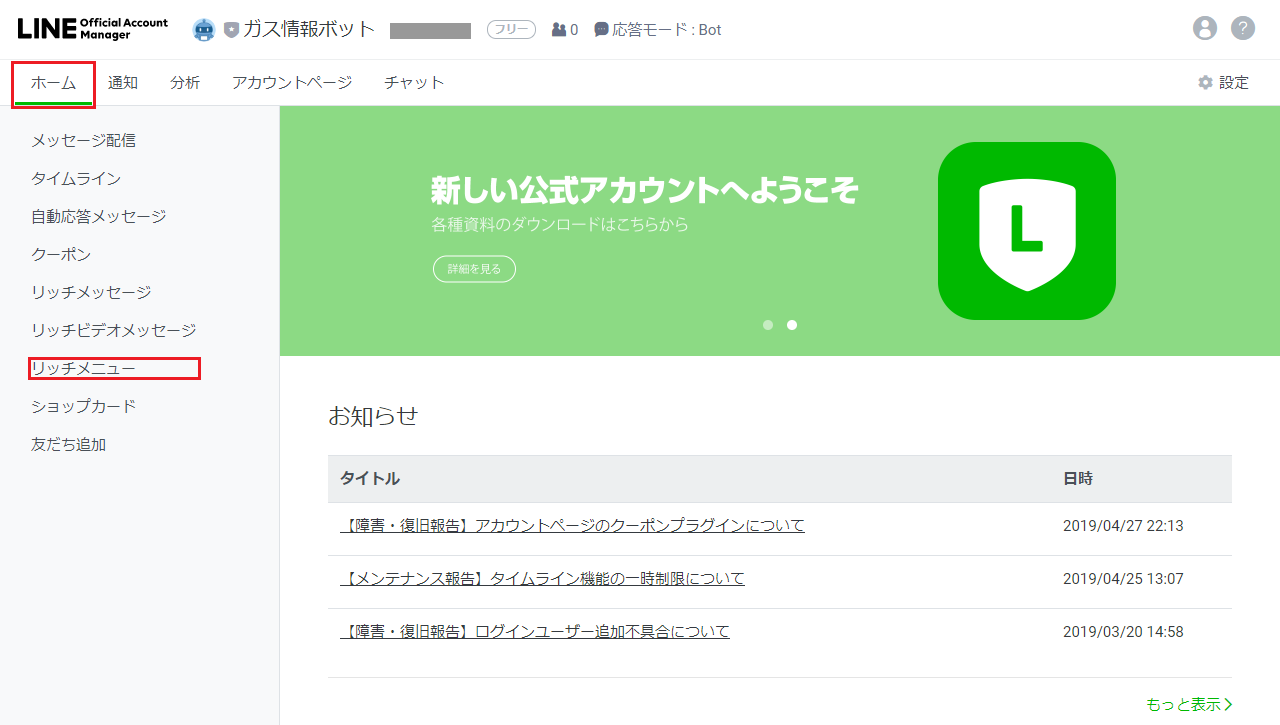Screen dimensions: 1280x725
Task: Click the shield badge beside the account name
Action: point(231,30)
